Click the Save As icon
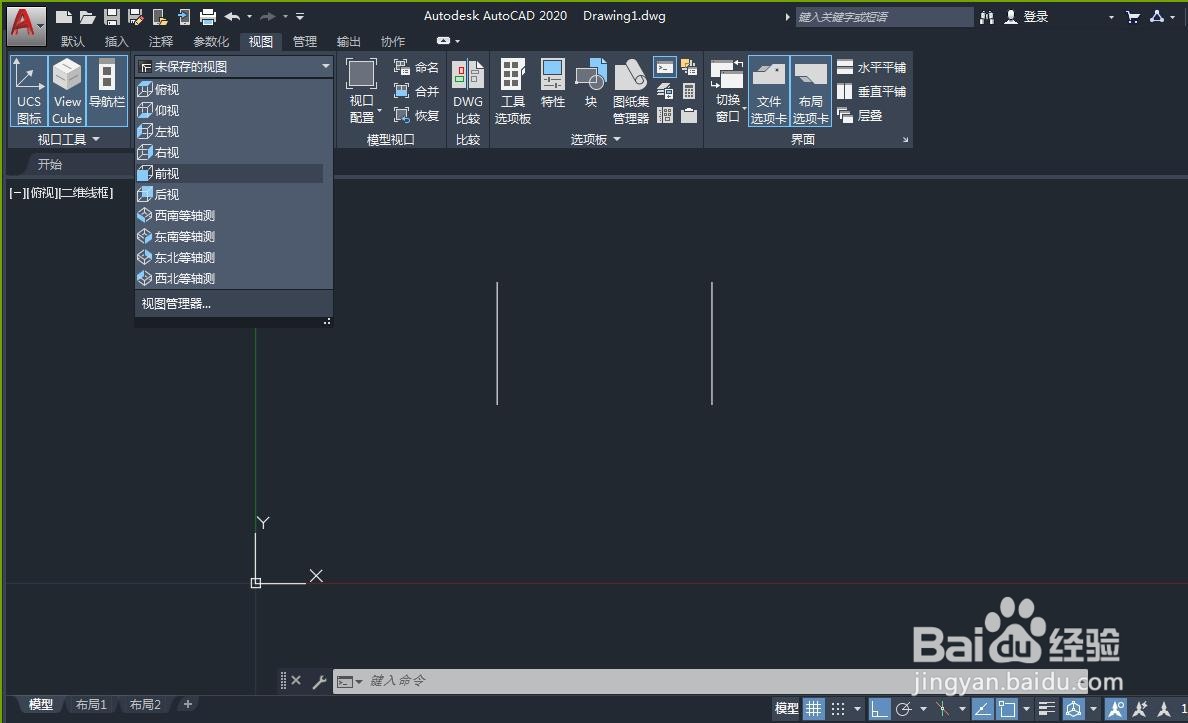This screenshot has height=723, width=1188. point(136,17)
